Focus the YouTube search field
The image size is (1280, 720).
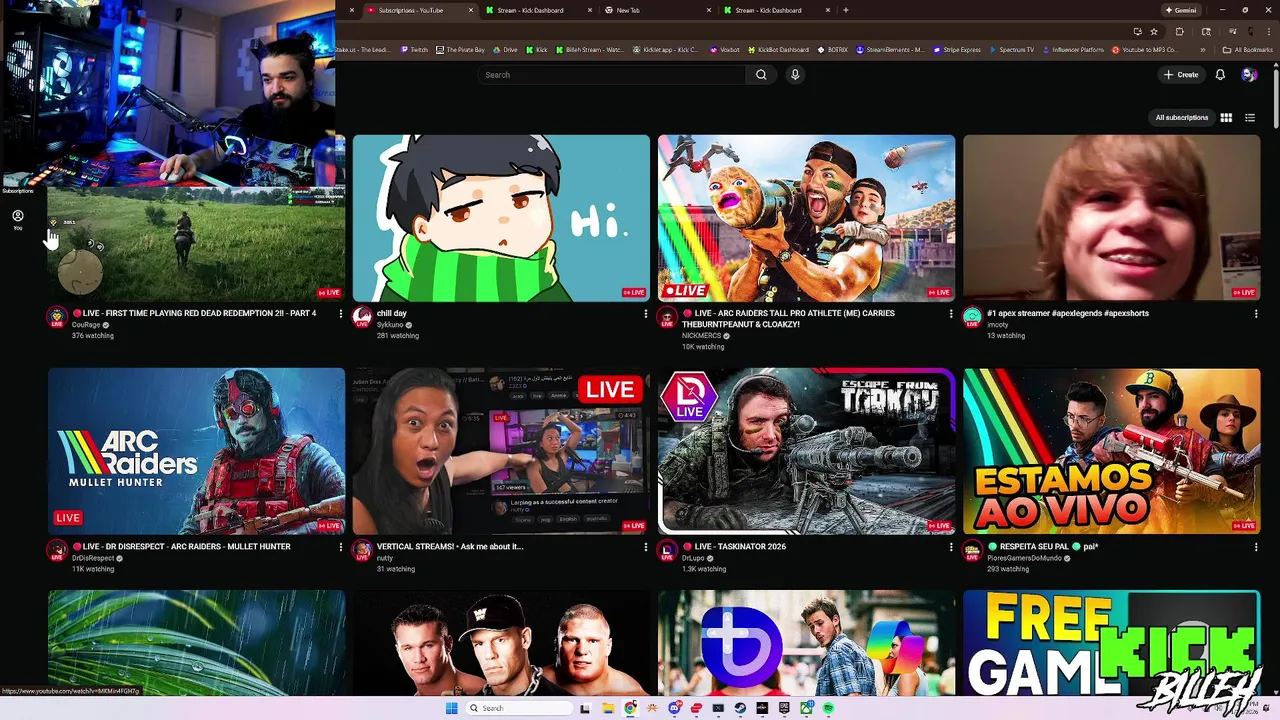(x=610, y=75)
